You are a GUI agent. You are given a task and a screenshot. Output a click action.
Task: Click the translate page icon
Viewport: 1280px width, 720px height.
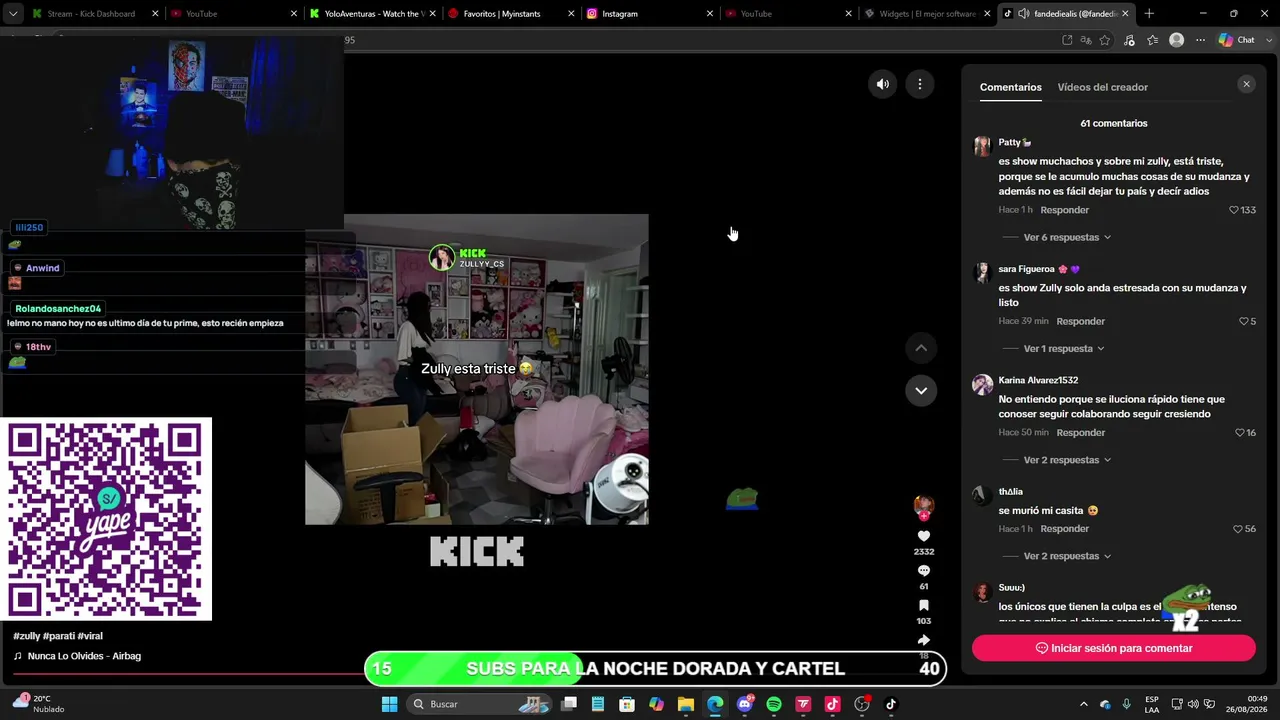point(1086,40)
